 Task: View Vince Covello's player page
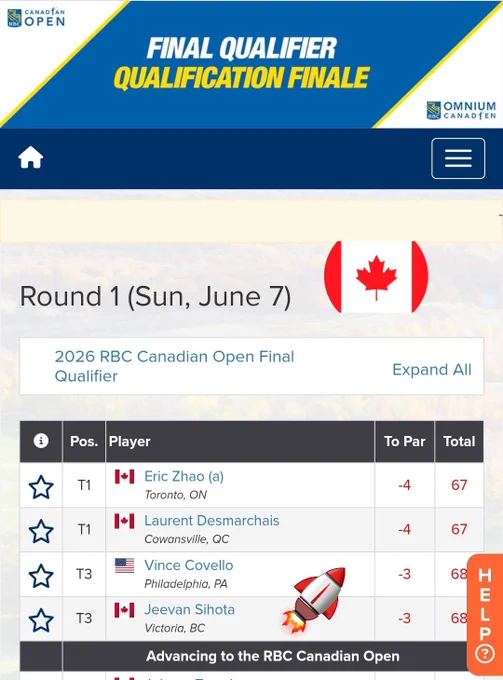pyautogui.click(x=189, y=565)
